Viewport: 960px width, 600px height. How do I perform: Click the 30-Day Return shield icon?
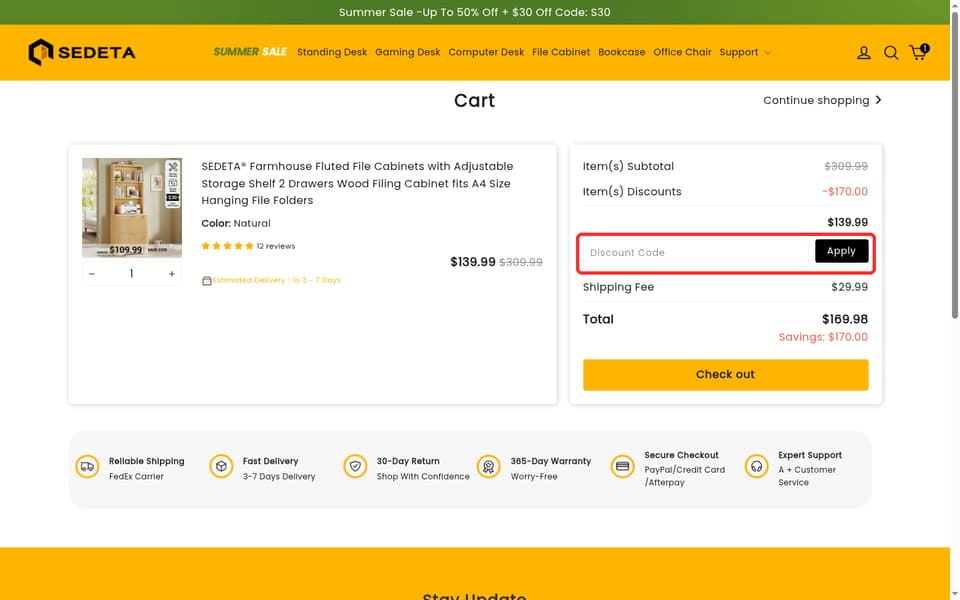coord(355,467)
